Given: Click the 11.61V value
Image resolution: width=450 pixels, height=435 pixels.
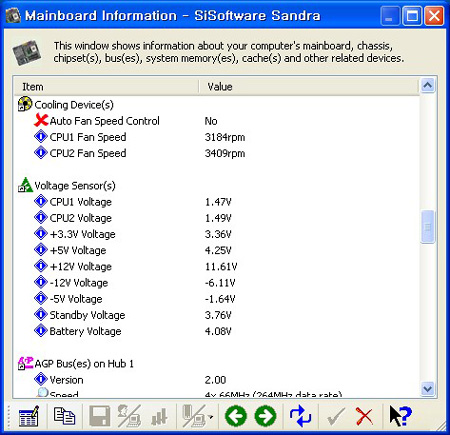Looking at the screenshot, I should [221, 267].
